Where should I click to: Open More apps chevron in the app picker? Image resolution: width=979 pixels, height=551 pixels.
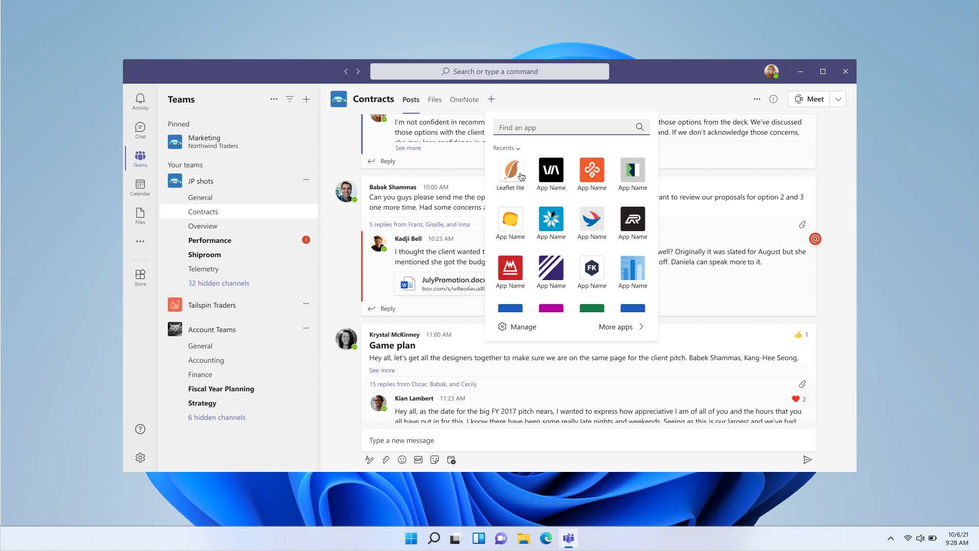(641, 327)
